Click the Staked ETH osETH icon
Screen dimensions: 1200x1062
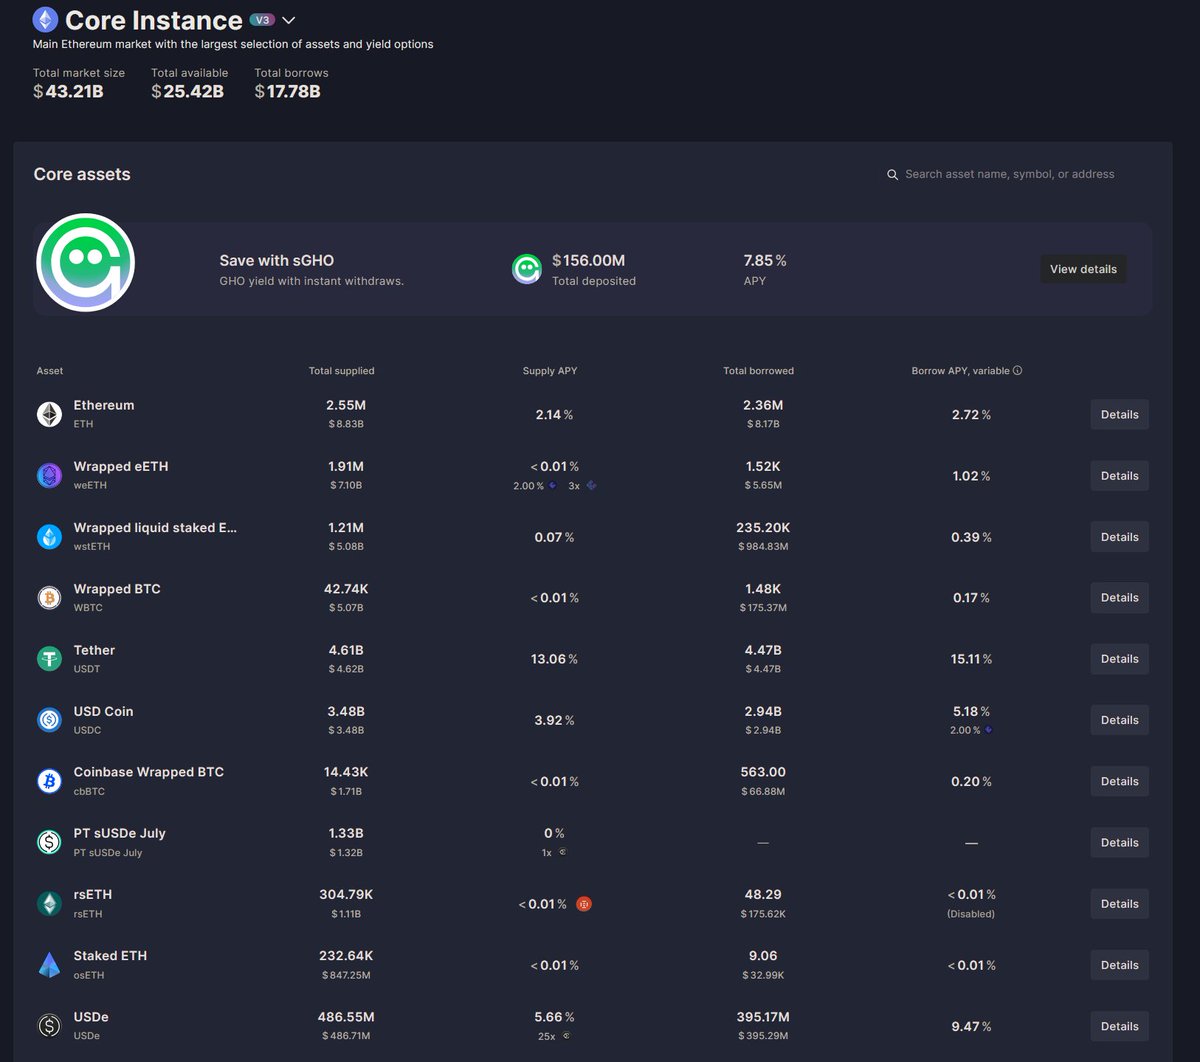[49, 965]
